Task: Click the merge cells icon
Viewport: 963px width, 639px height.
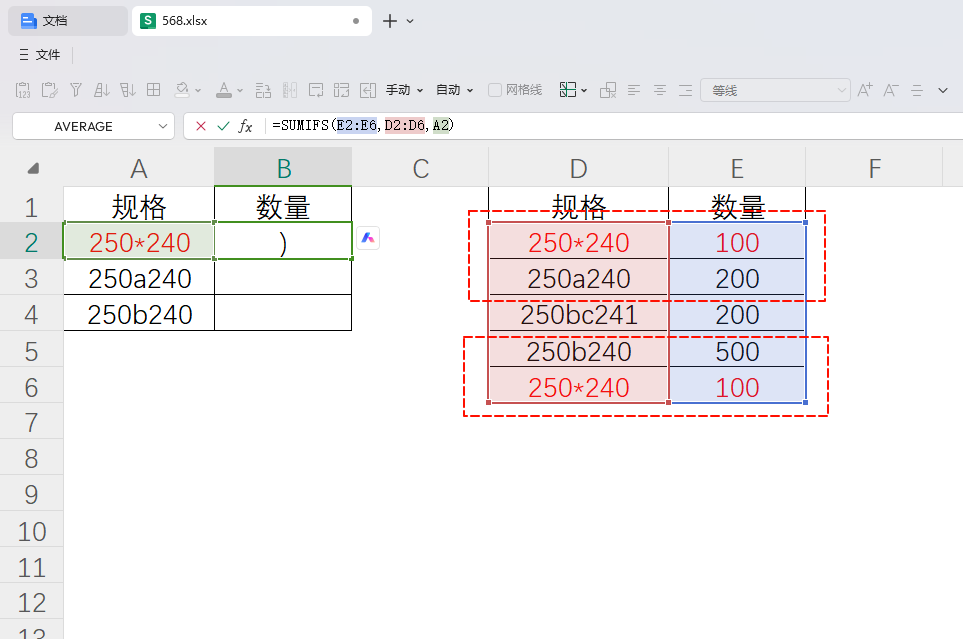Action: 341,90
